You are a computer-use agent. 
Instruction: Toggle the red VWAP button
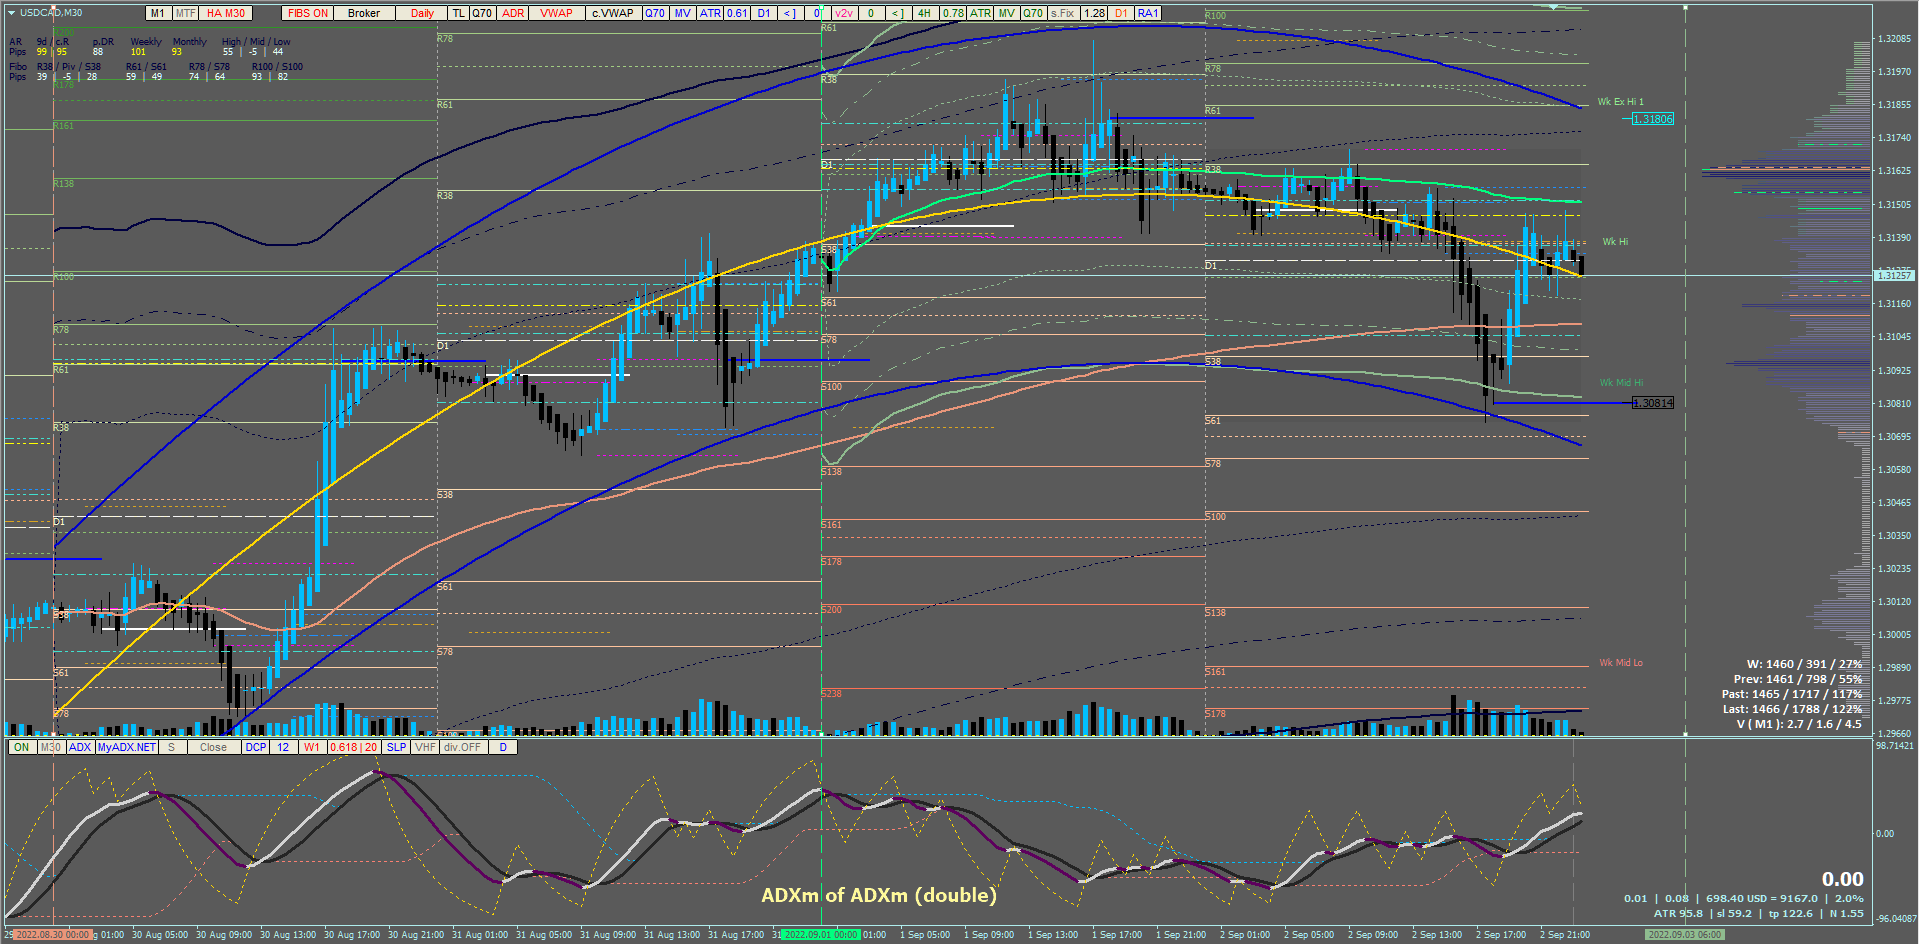556,13
